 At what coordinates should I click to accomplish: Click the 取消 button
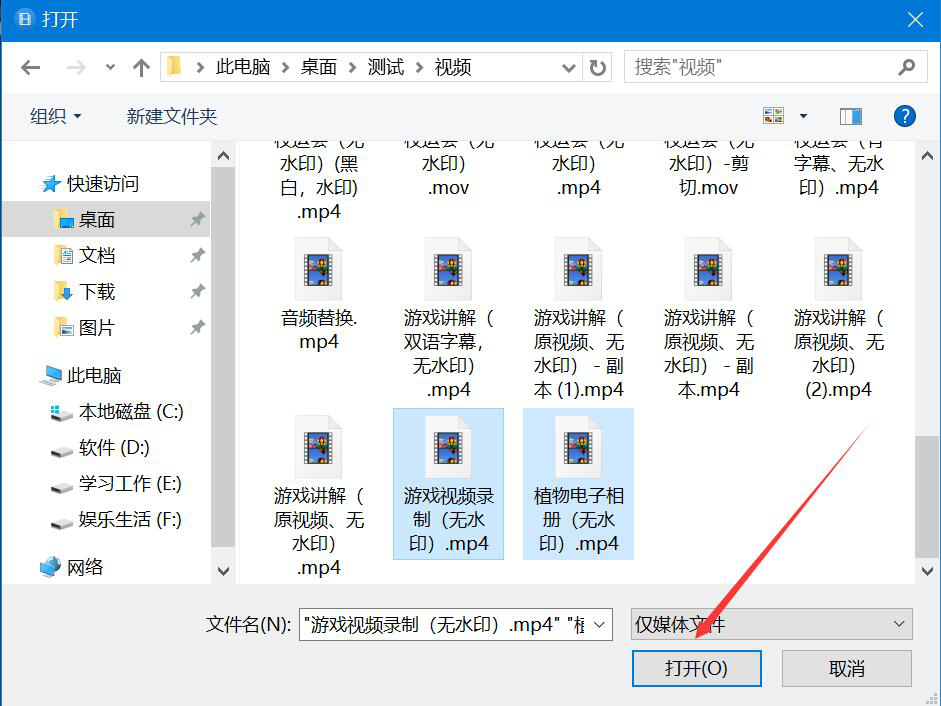tap(846, 668)
